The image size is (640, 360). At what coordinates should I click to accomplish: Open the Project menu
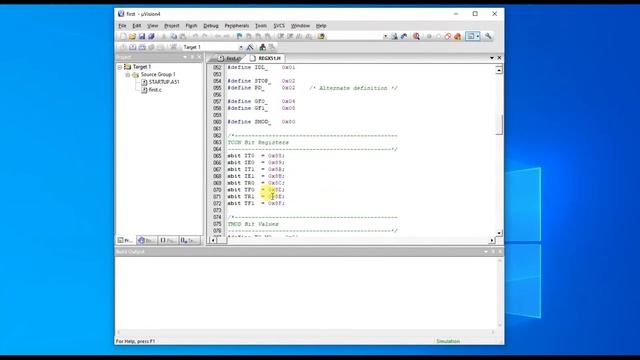[x=172, y=26]
